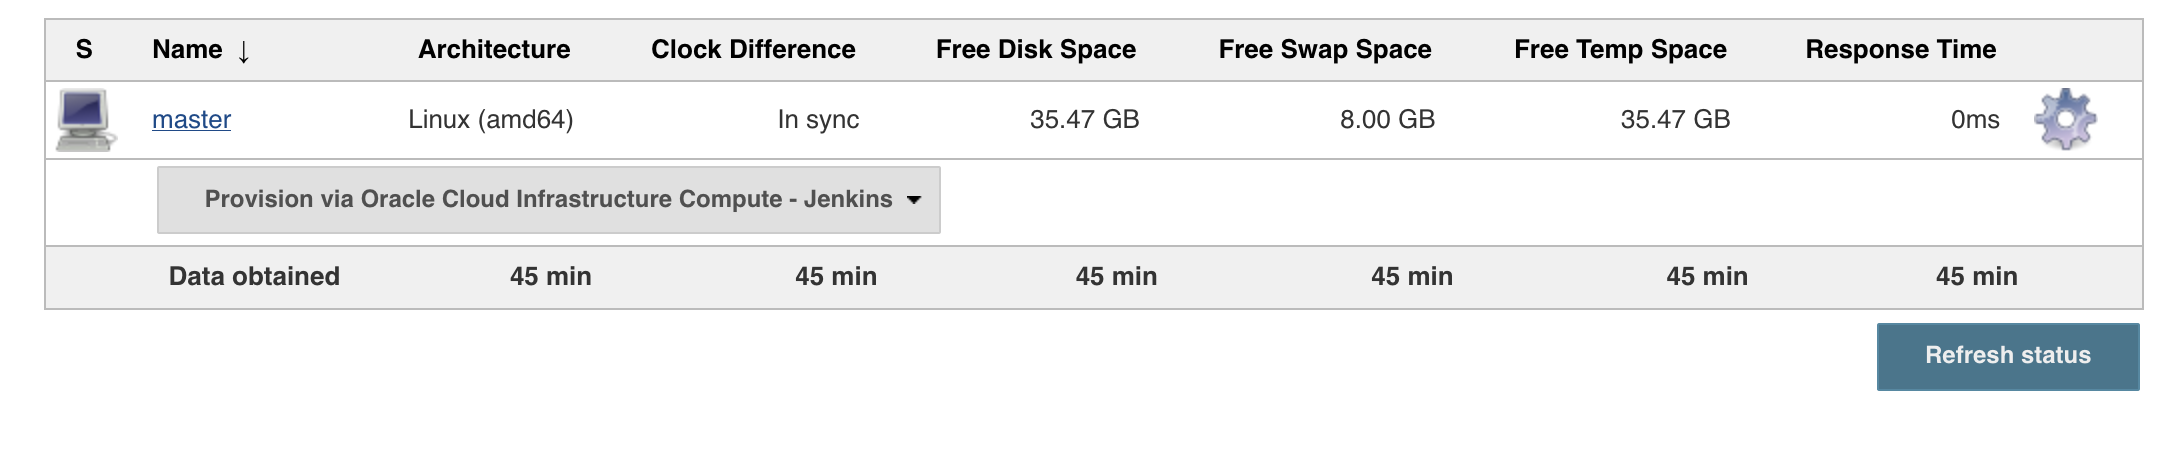Open the master node link
The height and width of the screenshot is (466, 2166).
(x=191, y=120)
